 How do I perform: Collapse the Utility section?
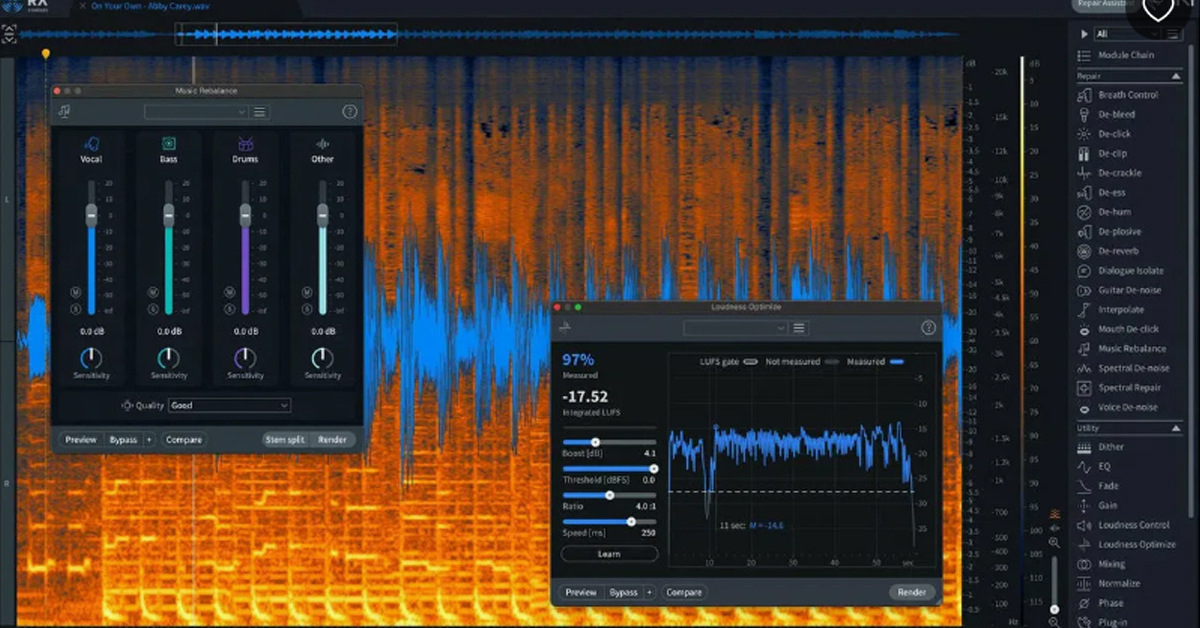pyautogui.click(x=1176, y=428)
